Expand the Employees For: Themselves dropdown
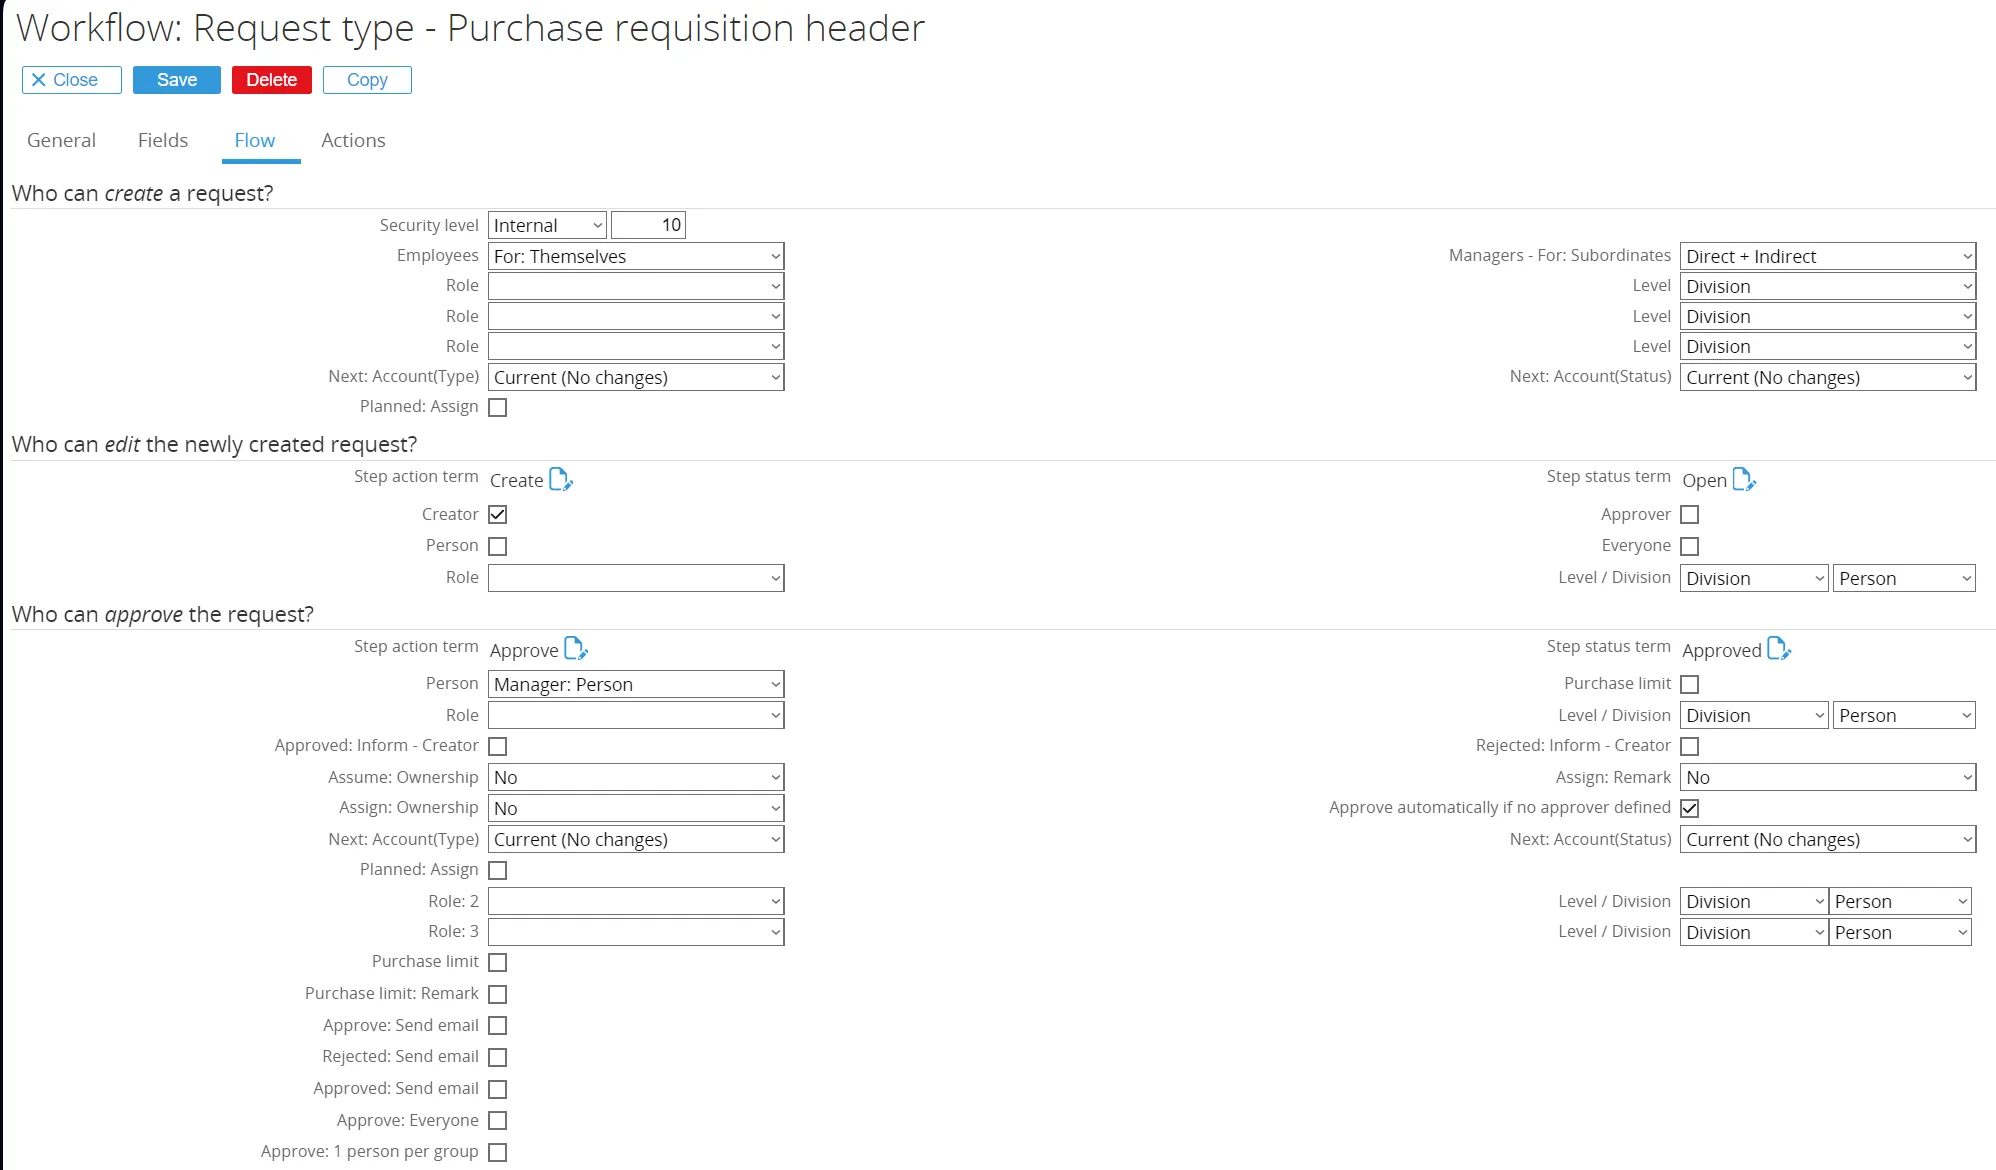The width and height of the screenshot is (1996, 1170). pos(636,256)
